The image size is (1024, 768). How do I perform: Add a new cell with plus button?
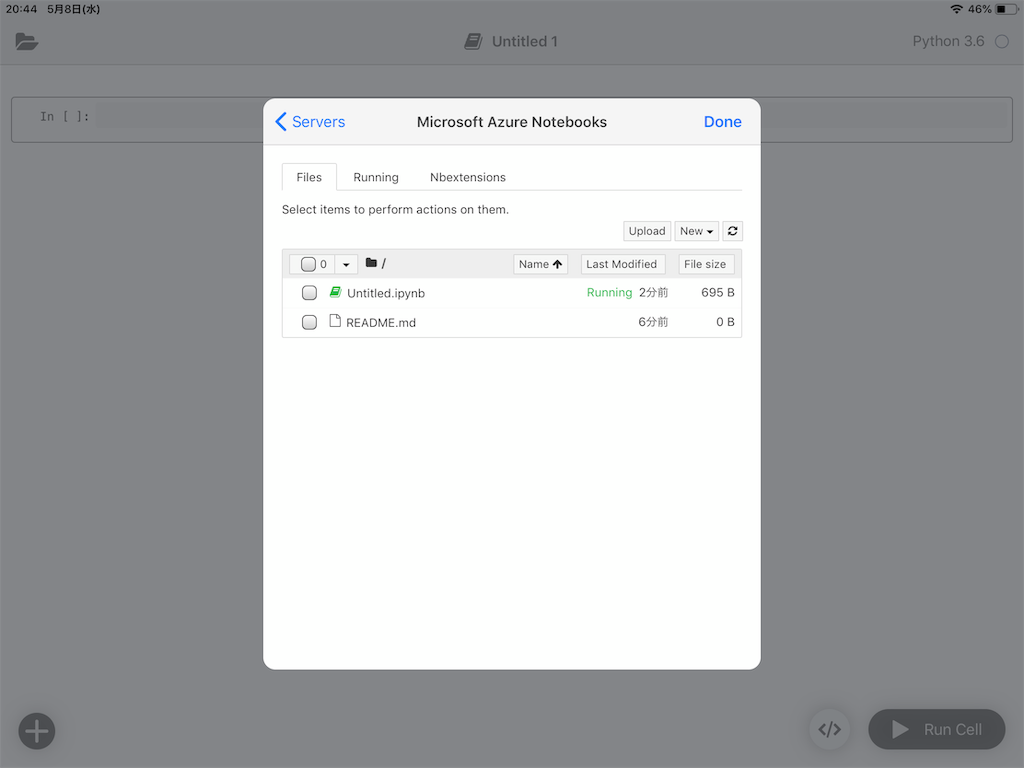tap(37, 731)
